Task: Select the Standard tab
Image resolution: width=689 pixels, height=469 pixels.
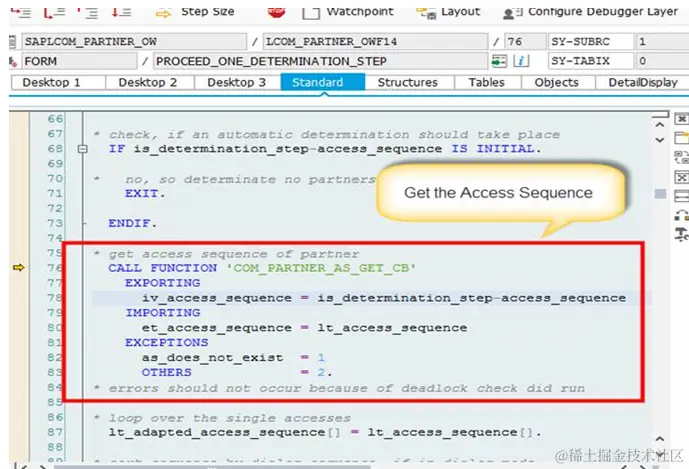Action: (x=323, y=83)
